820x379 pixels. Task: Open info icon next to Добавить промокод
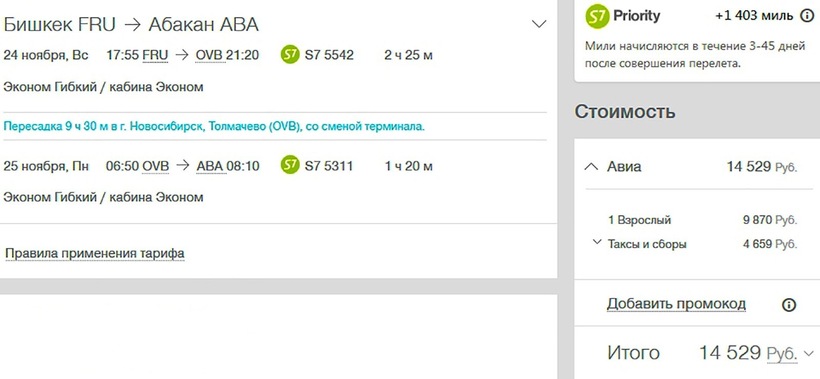coord(789,305)
